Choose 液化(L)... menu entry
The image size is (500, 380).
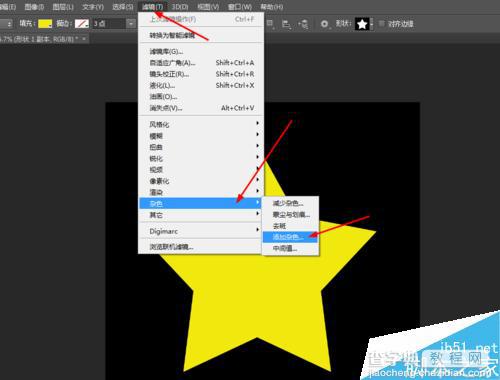point(201,85)
